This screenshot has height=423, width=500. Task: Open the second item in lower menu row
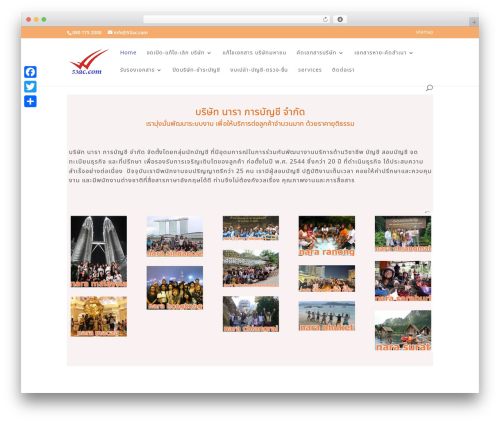(196, 70)
